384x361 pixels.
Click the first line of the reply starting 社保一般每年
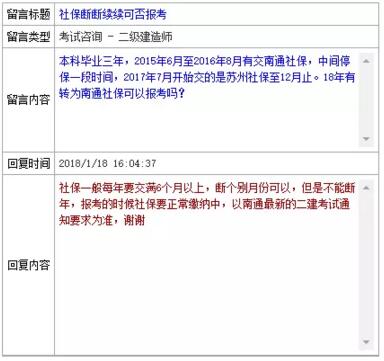coord(207,188)
